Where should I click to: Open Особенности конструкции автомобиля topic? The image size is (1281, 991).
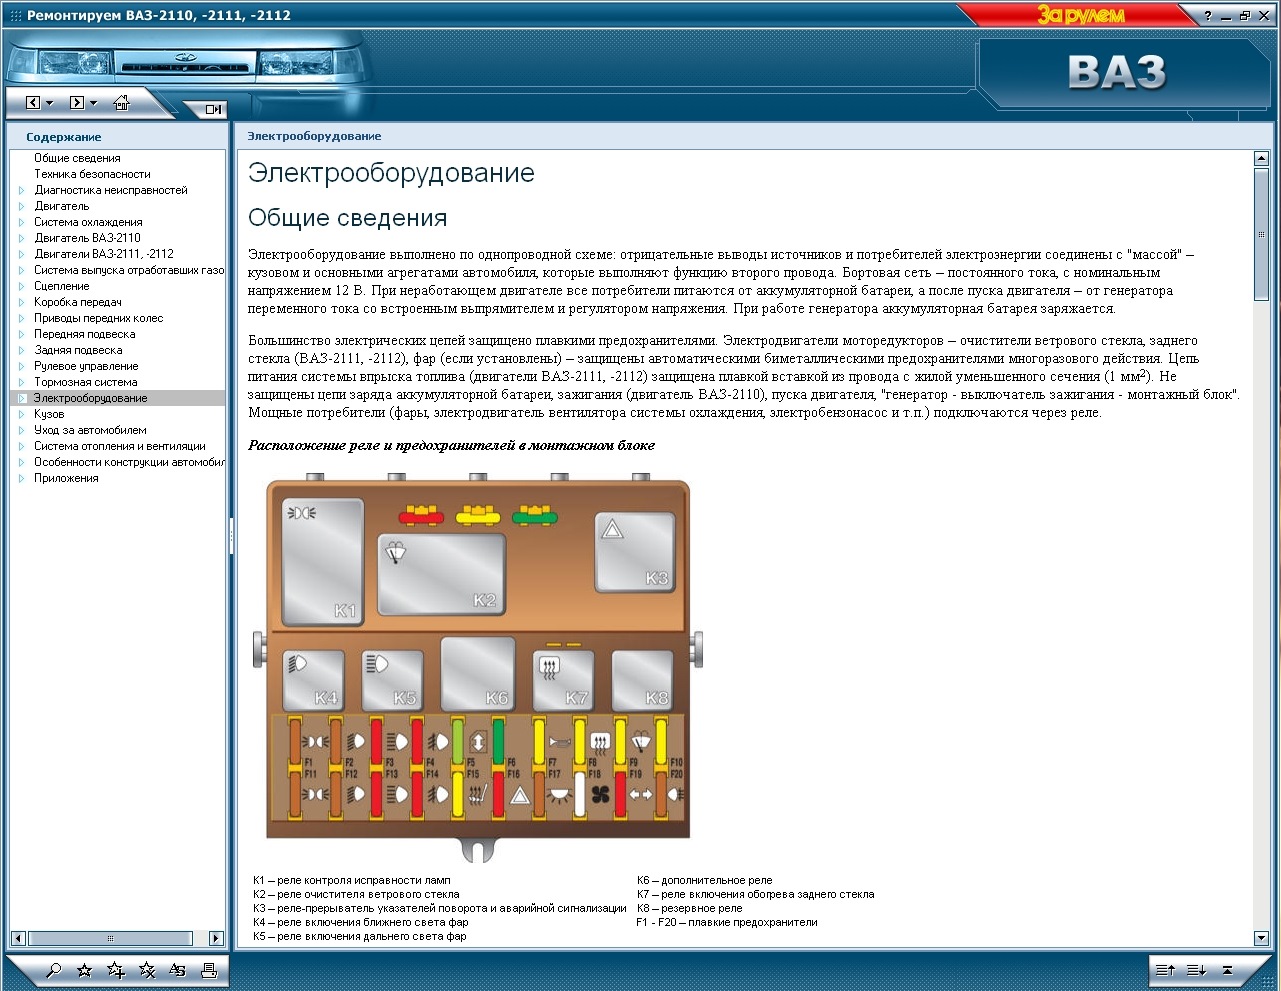click(x=129, y=462)
